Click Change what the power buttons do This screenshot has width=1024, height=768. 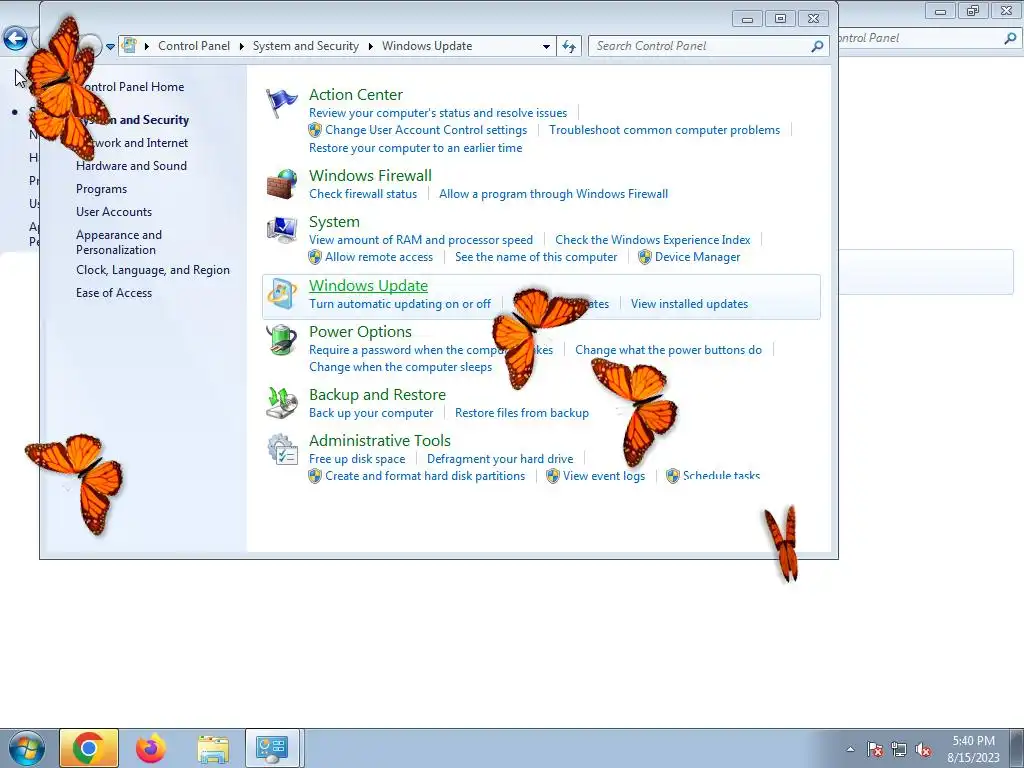pyautogui.click(x=668, y=349)
